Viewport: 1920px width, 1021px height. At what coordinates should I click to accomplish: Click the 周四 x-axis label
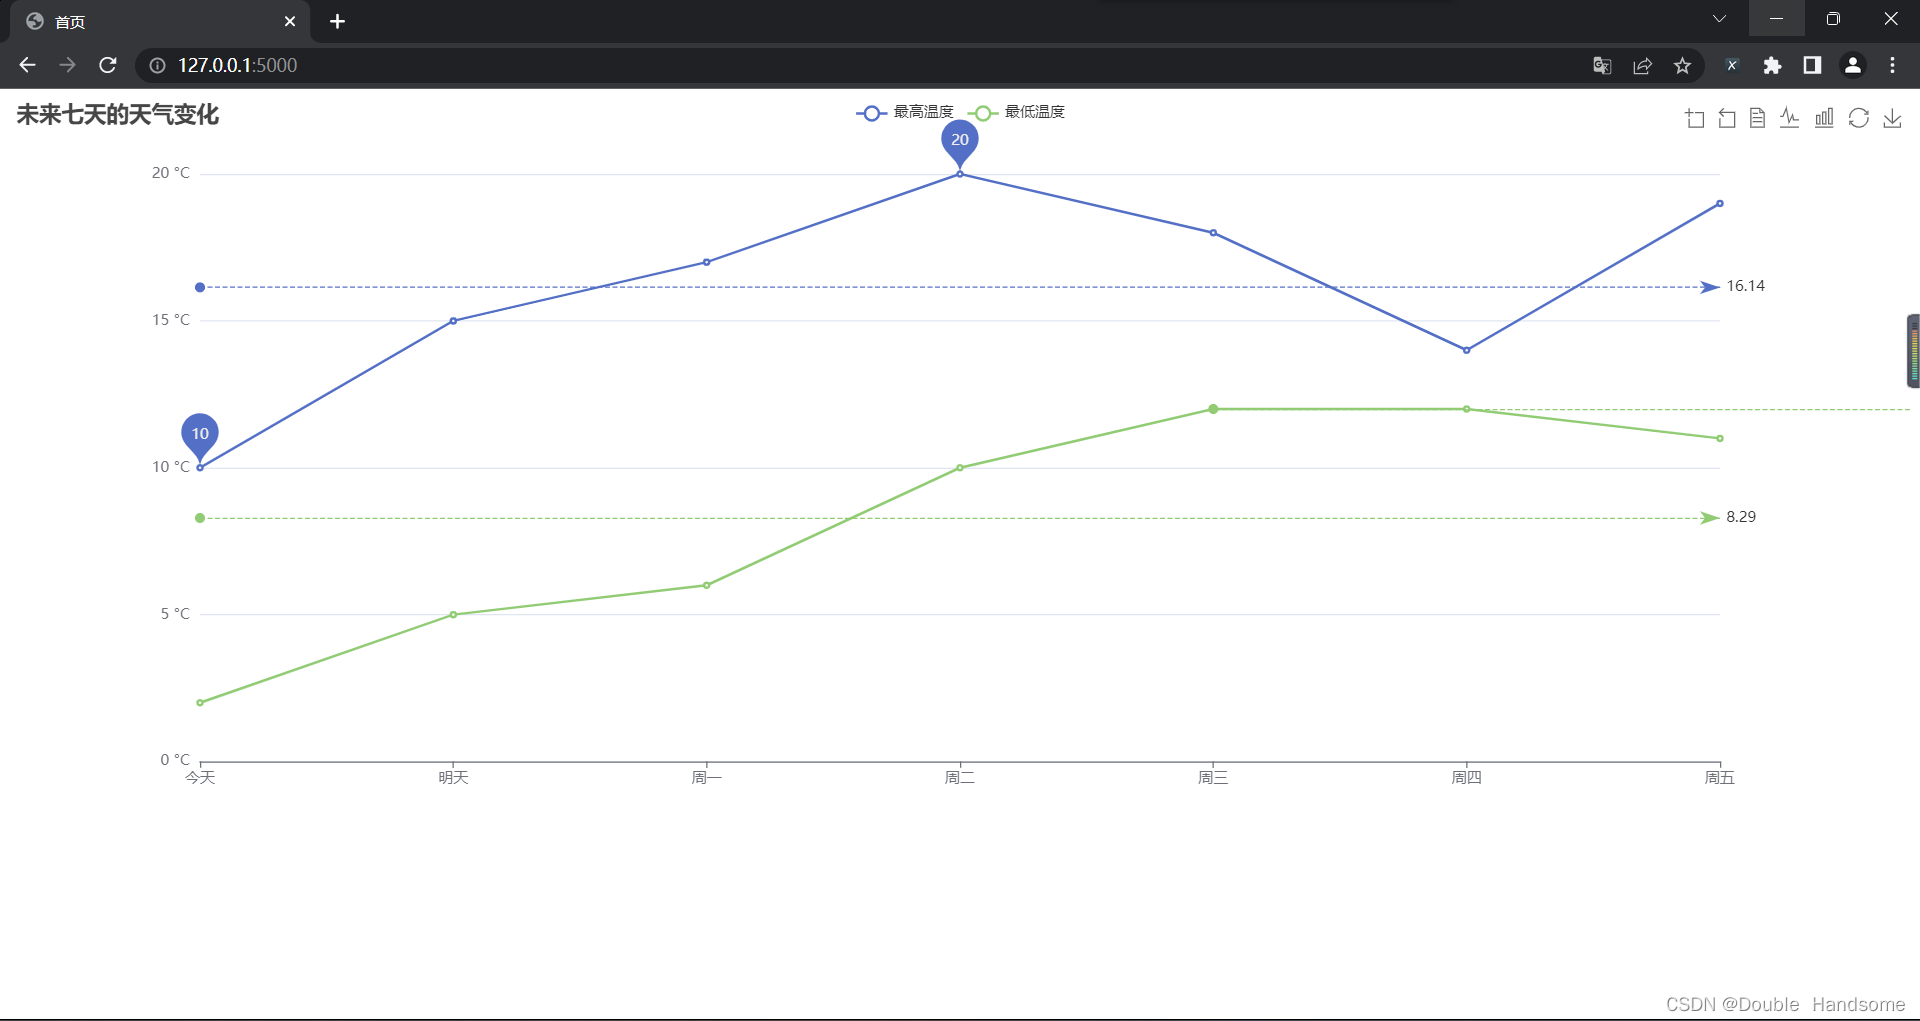pos(1466,777)
